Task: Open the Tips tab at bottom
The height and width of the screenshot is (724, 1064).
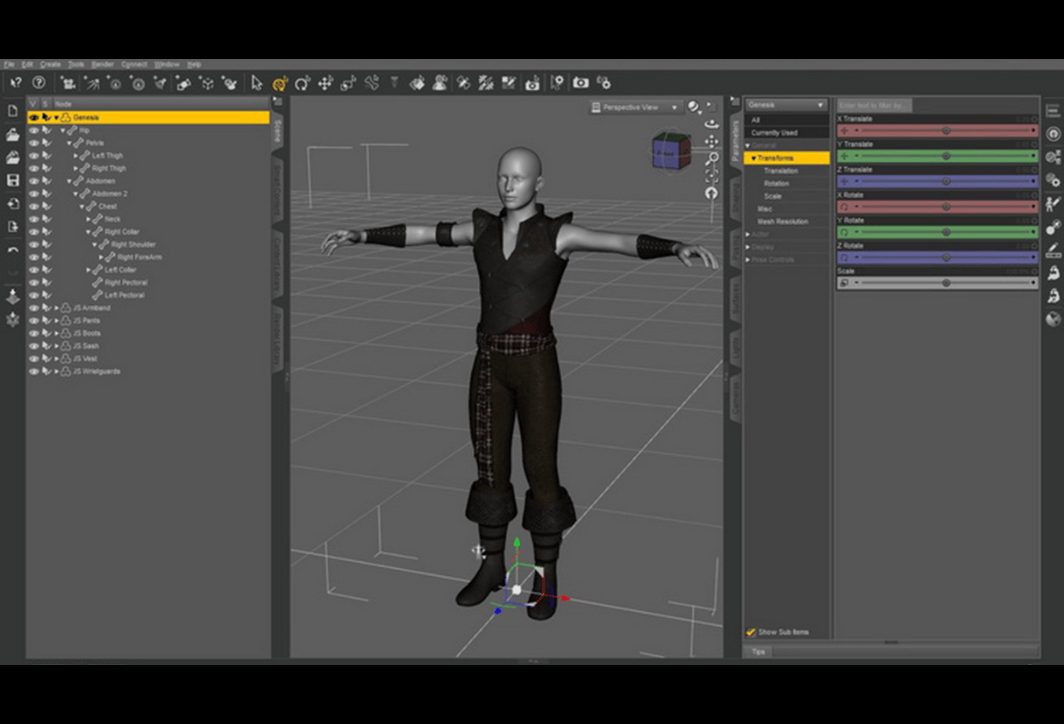Action: tap(758, 652)
